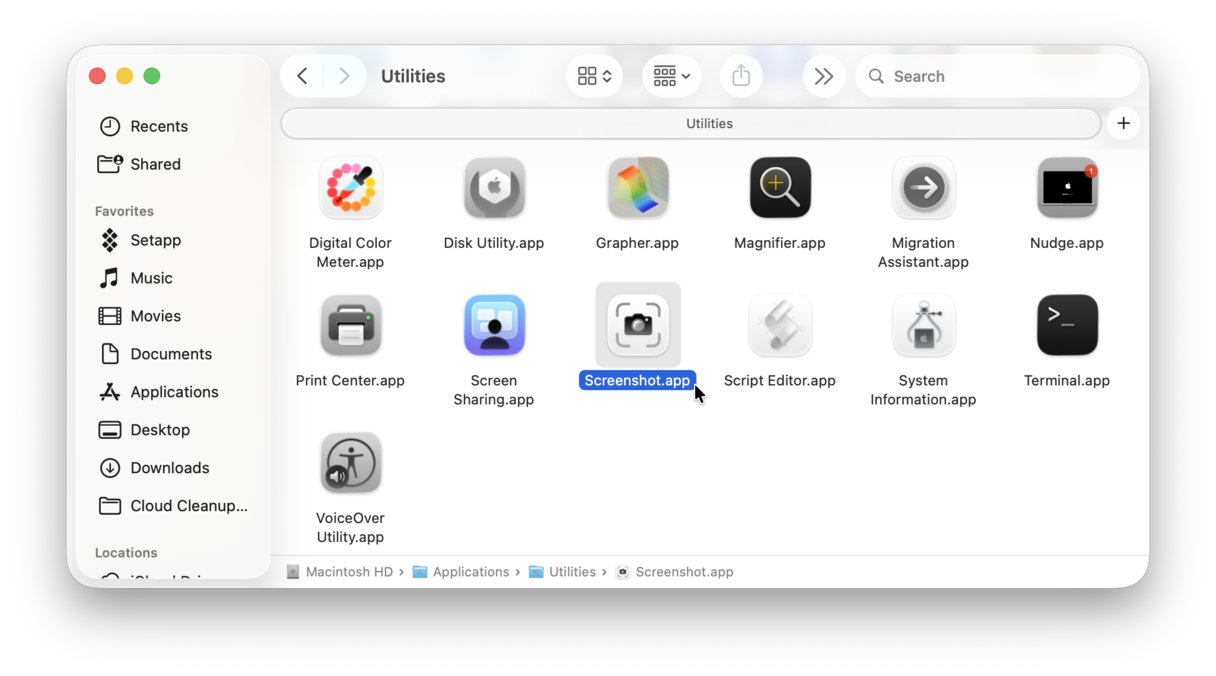Select the Screen Sharing app icon
This screenshot has width=1216, height=676.
click(x=494, y=325)
